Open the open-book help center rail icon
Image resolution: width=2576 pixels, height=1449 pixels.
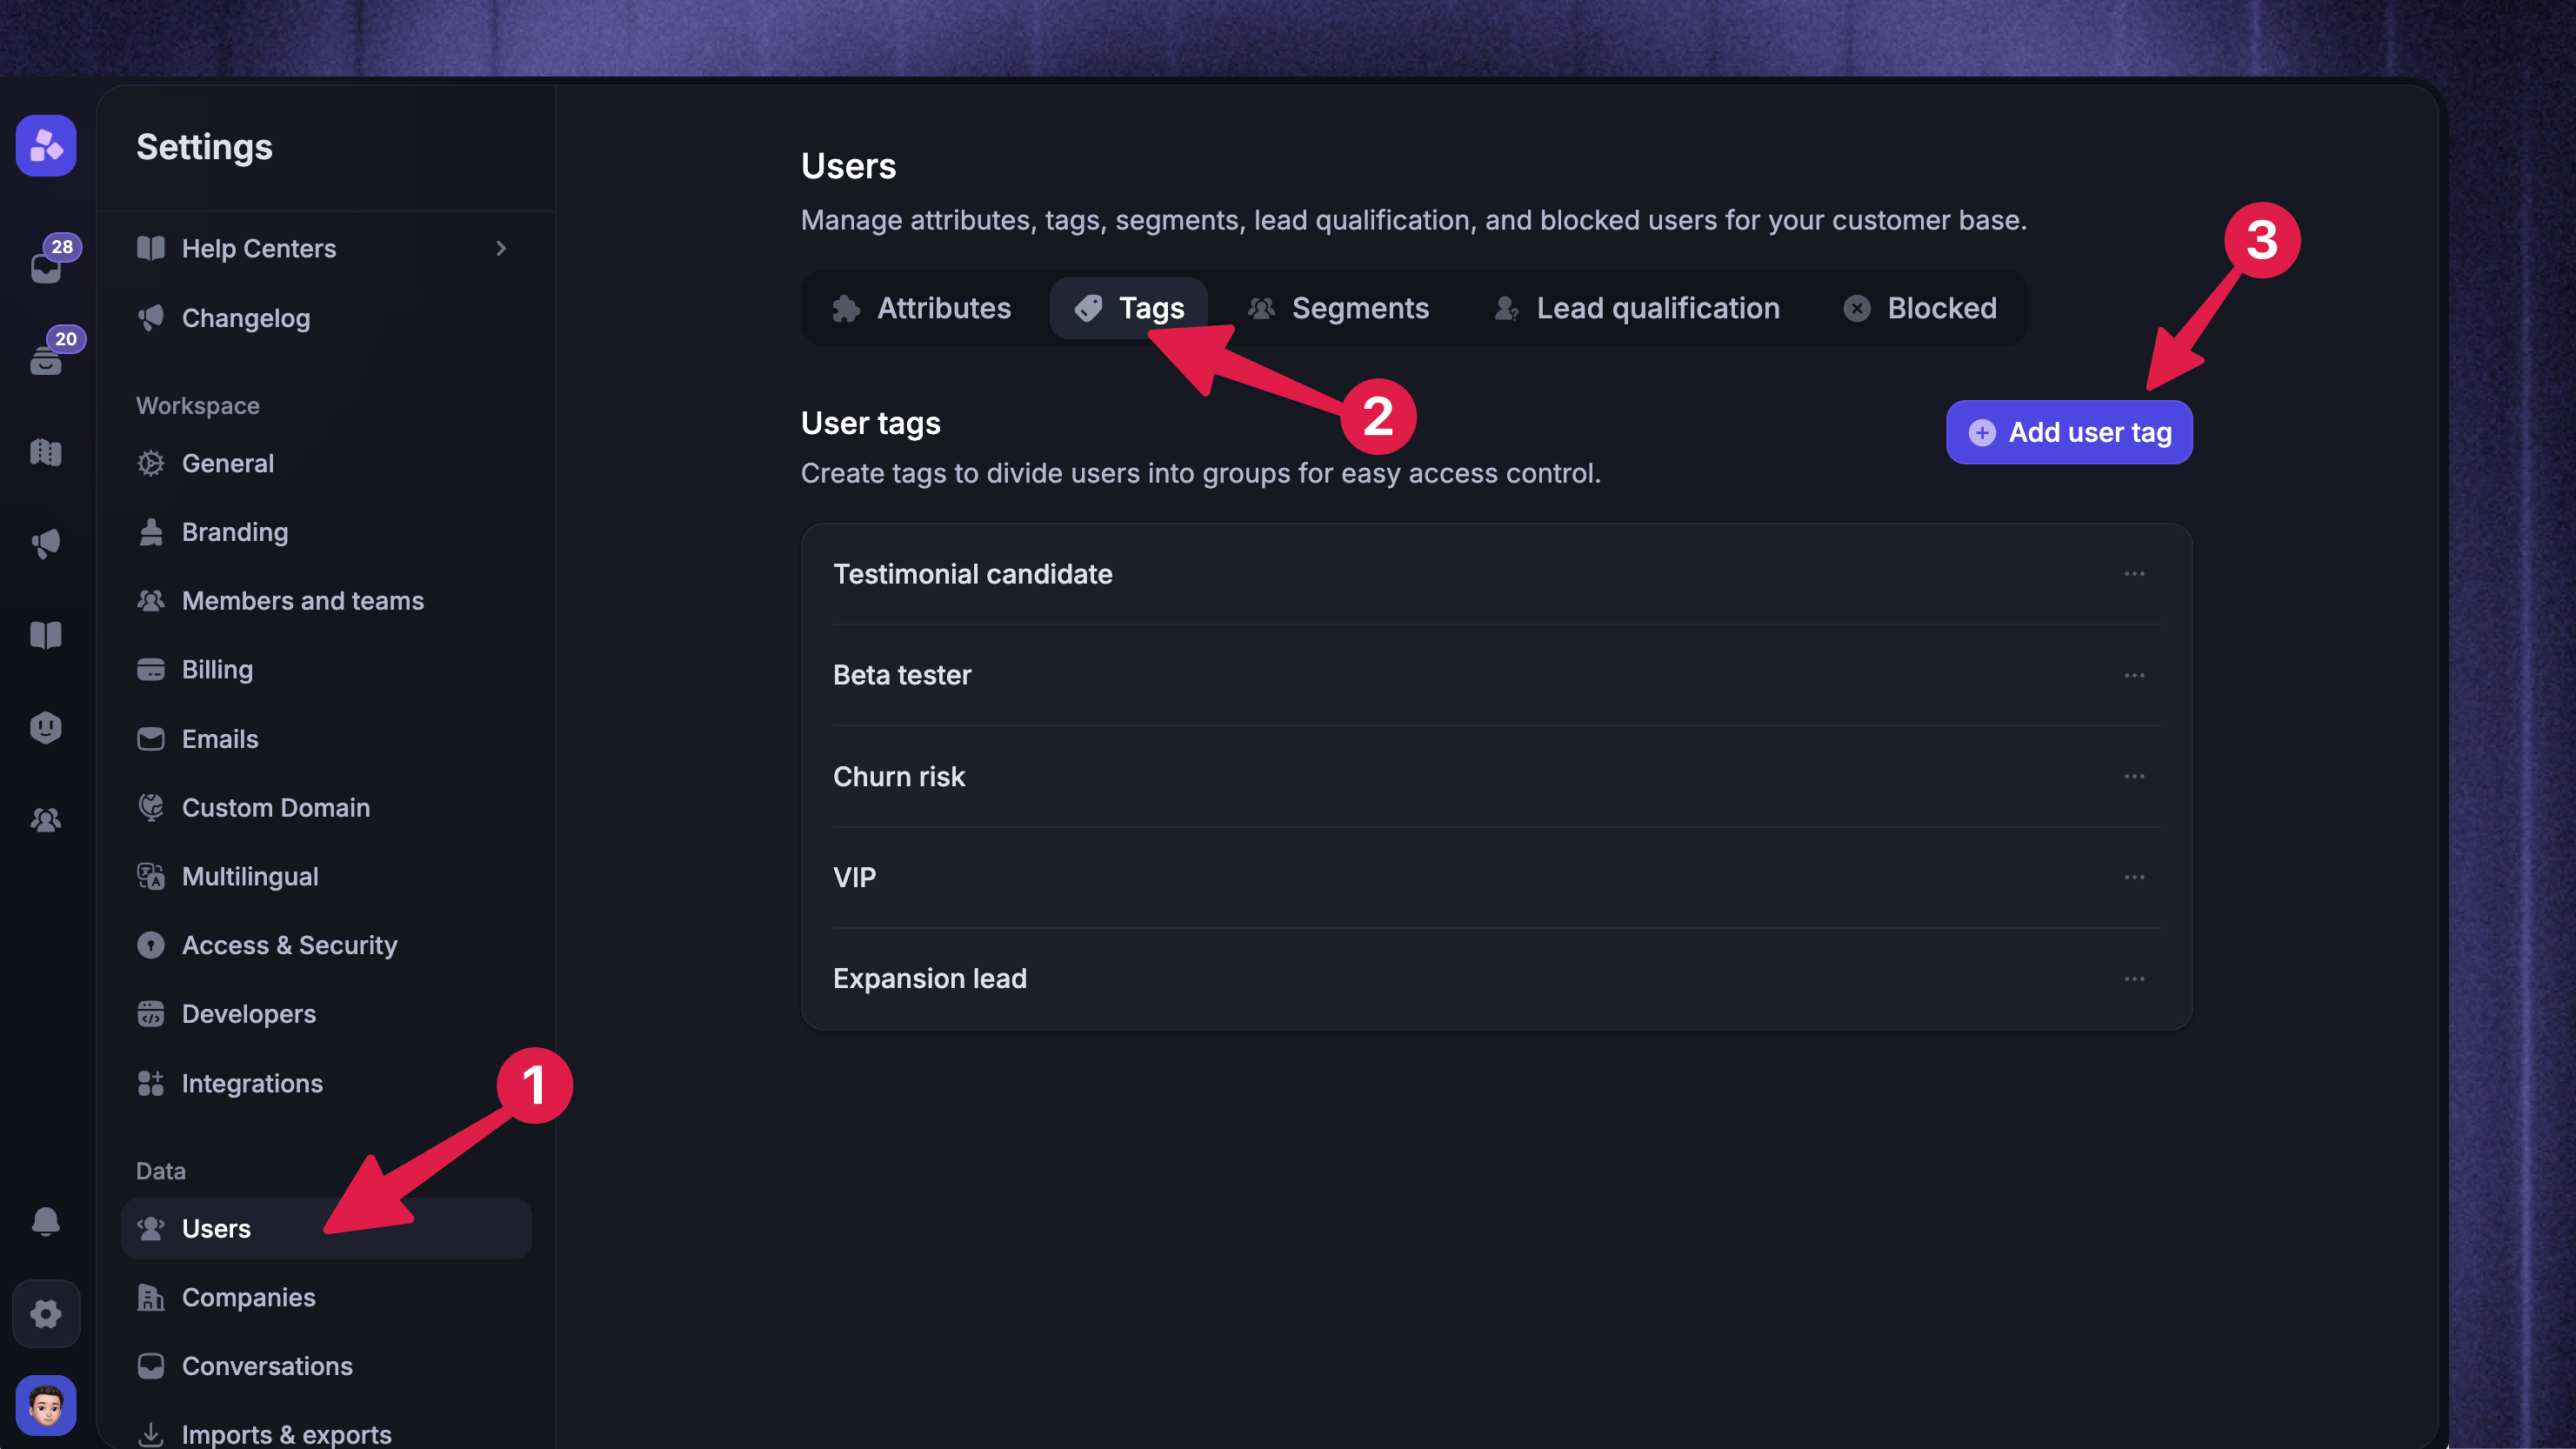46,635
